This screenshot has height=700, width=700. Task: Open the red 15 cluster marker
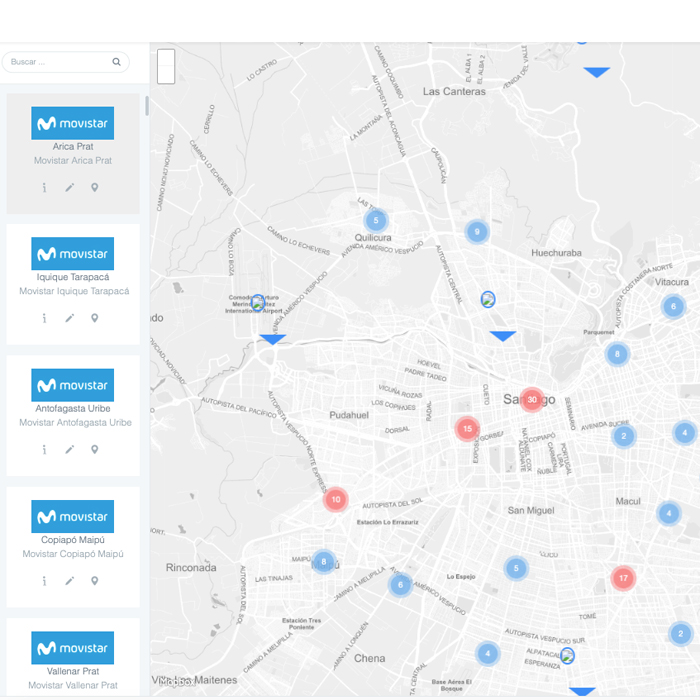pos(467,429)
